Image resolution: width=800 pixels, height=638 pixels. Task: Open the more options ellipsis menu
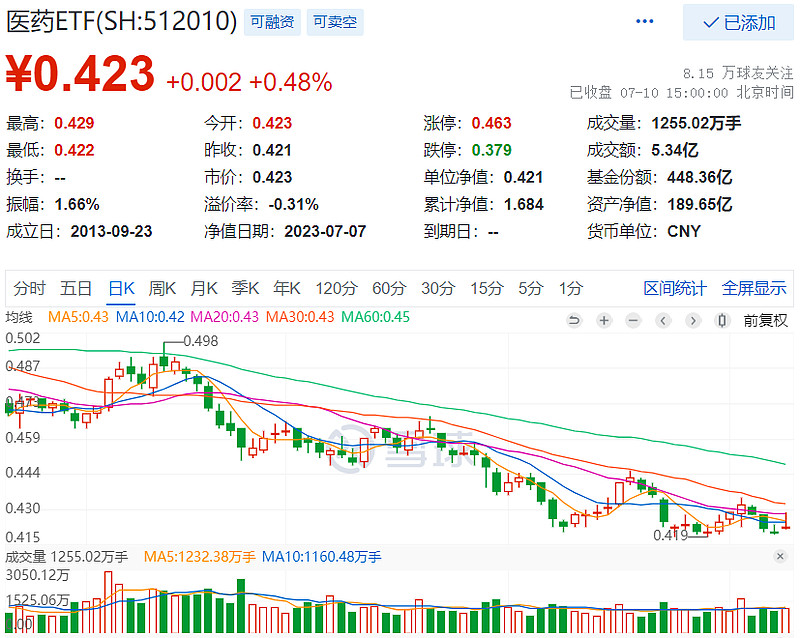pyautogui.click(x=644, y=20)
